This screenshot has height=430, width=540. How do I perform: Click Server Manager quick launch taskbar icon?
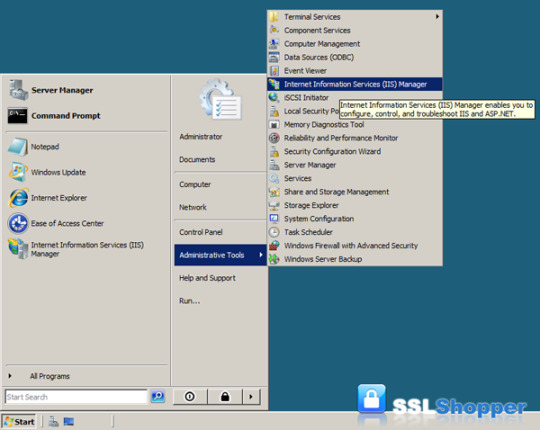click(53, 421)
